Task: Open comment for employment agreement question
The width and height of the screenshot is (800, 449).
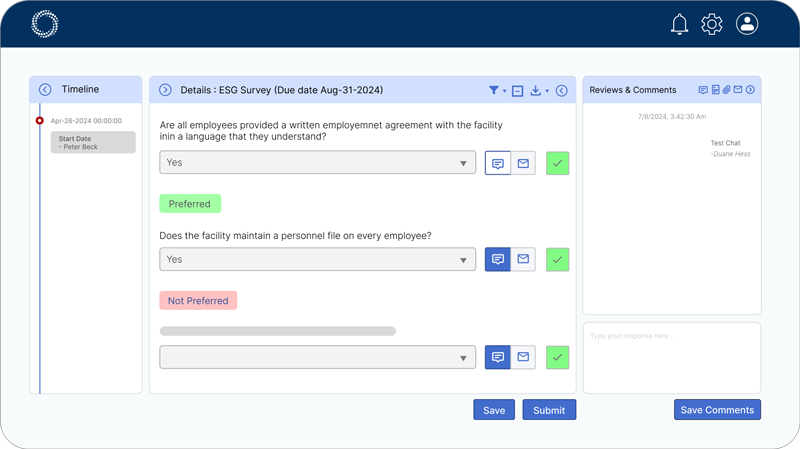Action: point(498,163)
